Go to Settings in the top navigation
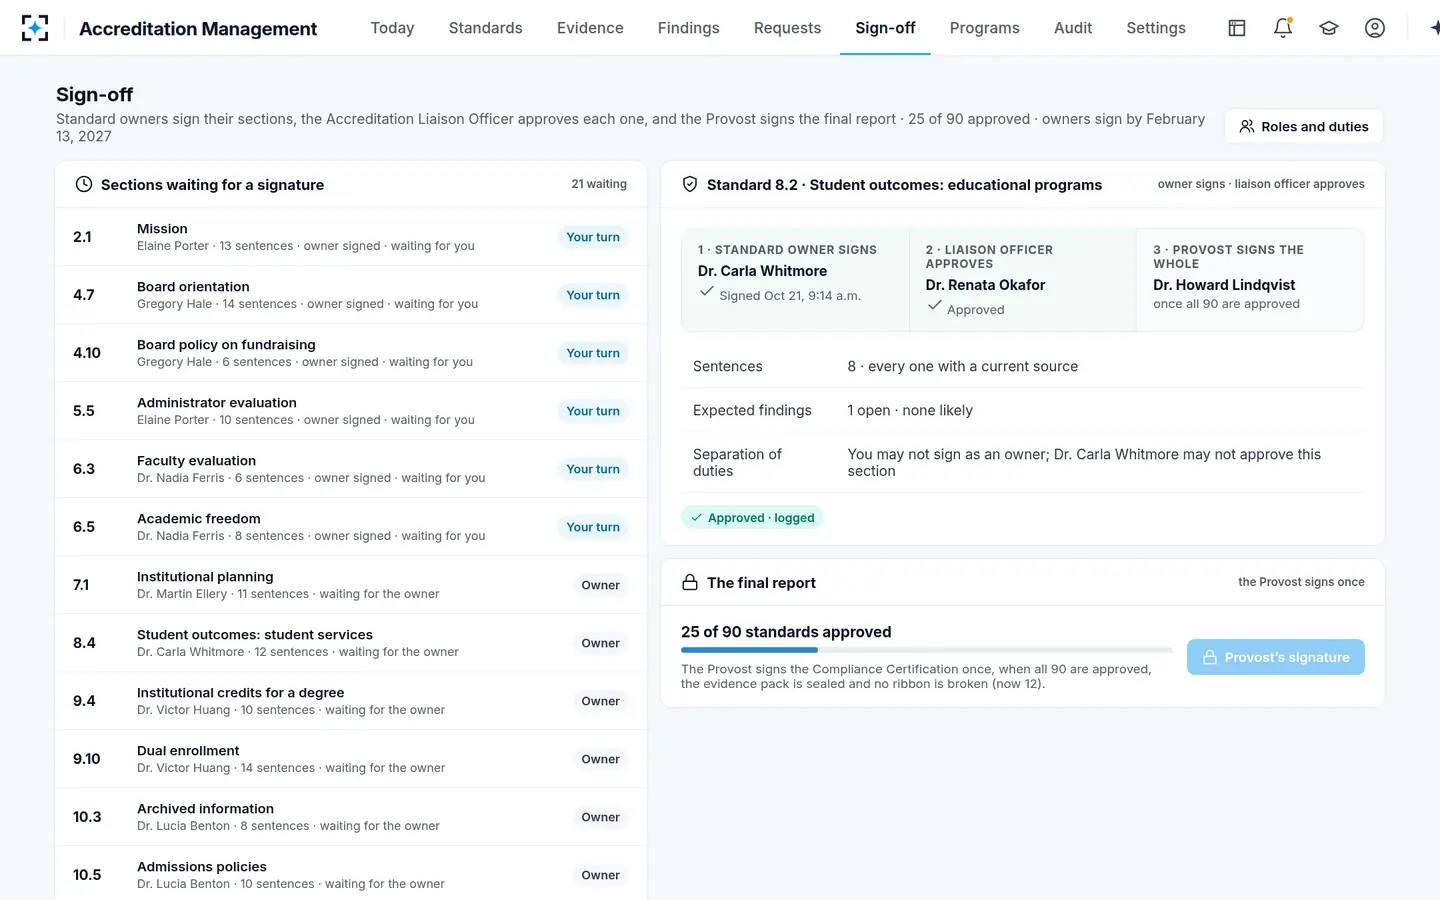The height and width of the screenshot is (900, 1440). click(1156, 28)
